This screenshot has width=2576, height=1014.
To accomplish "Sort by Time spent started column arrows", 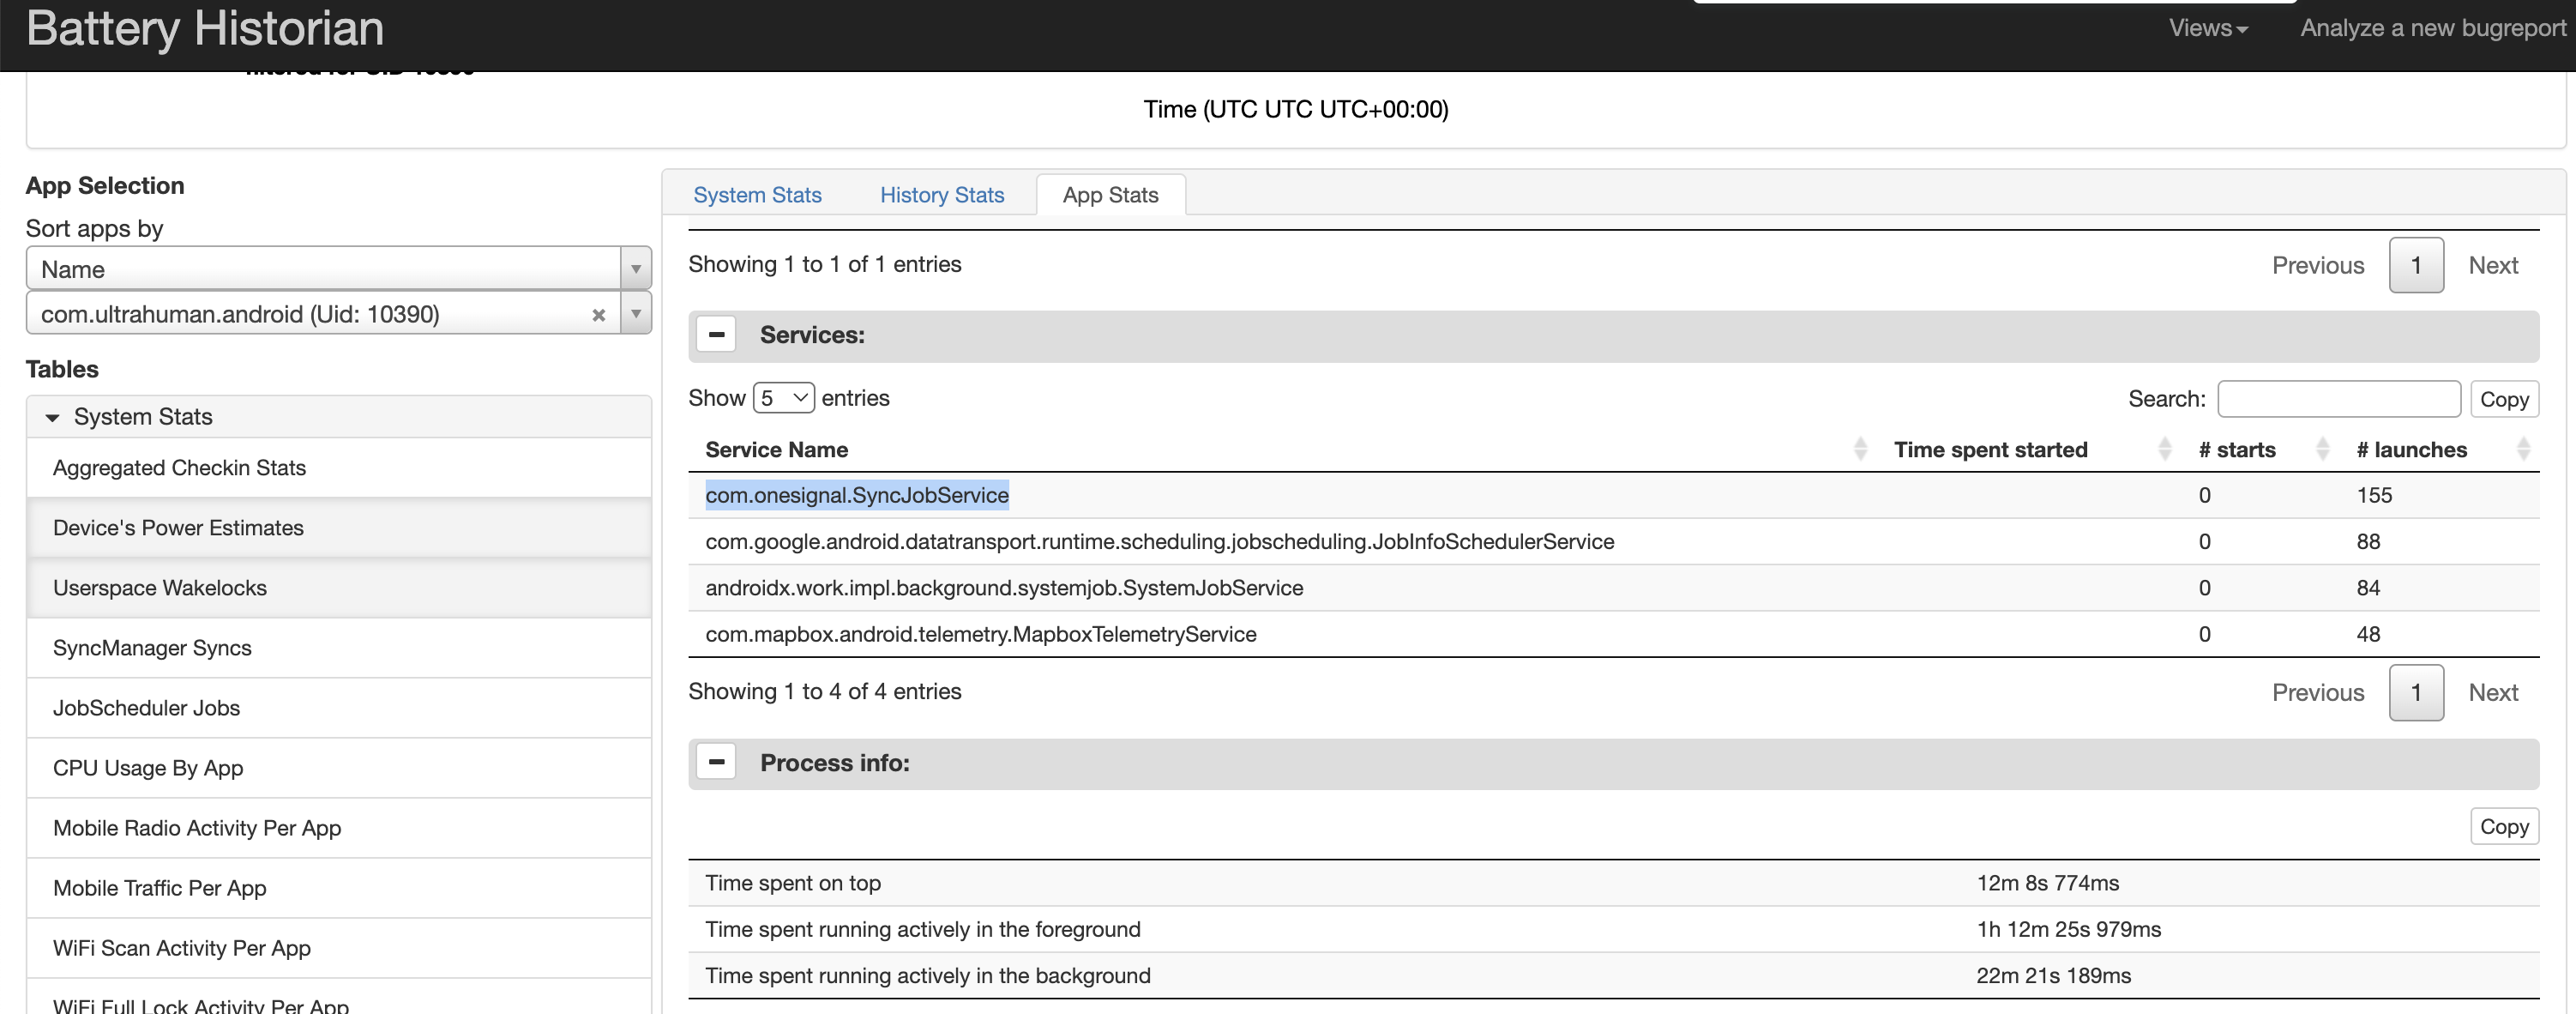I will [2166, 449].
